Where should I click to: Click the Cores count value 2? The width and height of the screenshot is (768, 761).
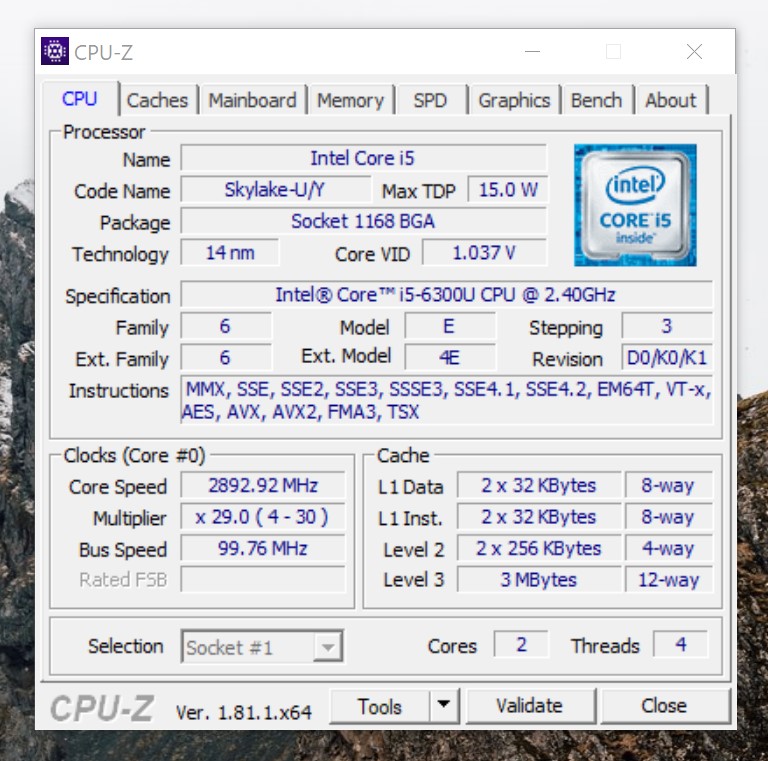coord(521,644)
